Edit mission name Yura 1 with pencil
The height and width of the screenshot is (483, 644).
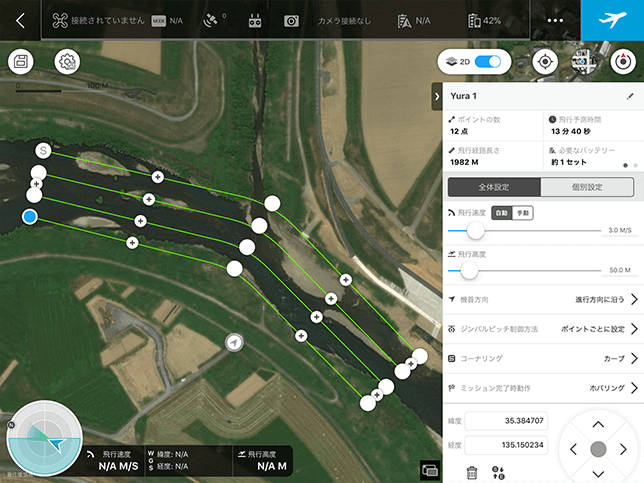(x=630, y=97)
